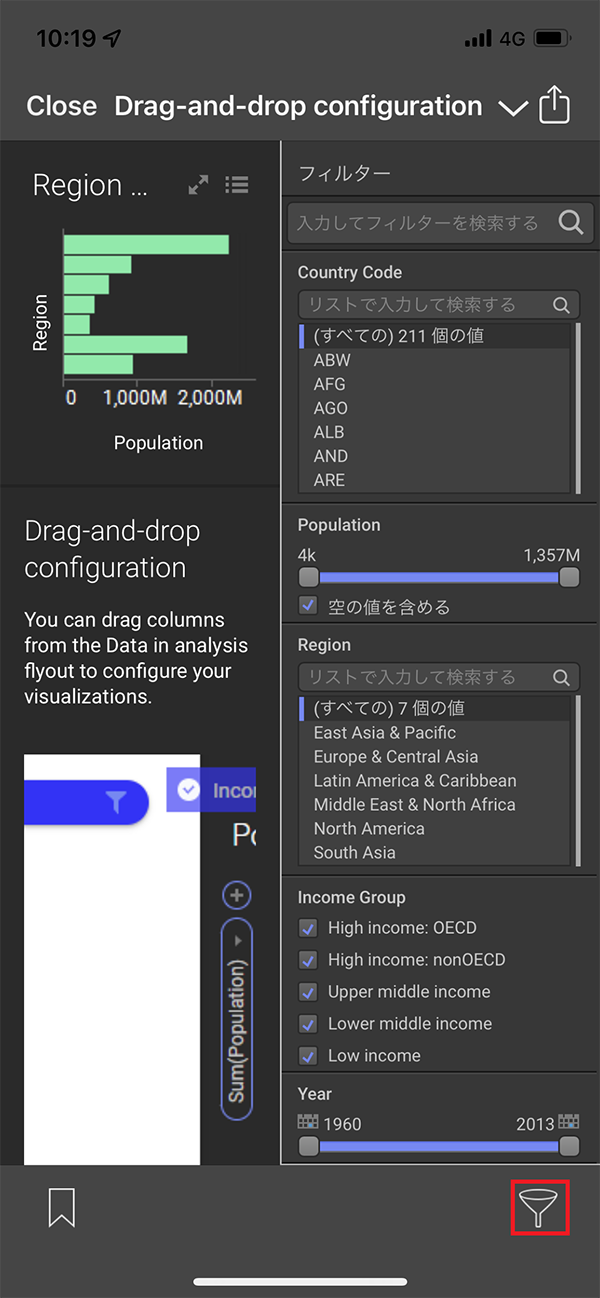The image size is (600, 1298).
Task: Select Europe & Central Asia region
Action: coord(434,757)
